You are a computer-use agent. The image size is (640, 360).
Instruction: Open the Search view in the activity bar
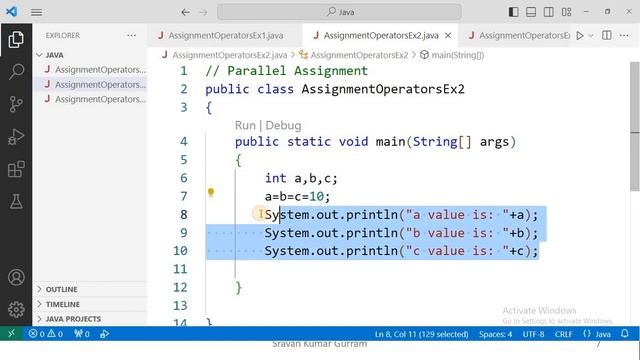(x=16, y=71)
